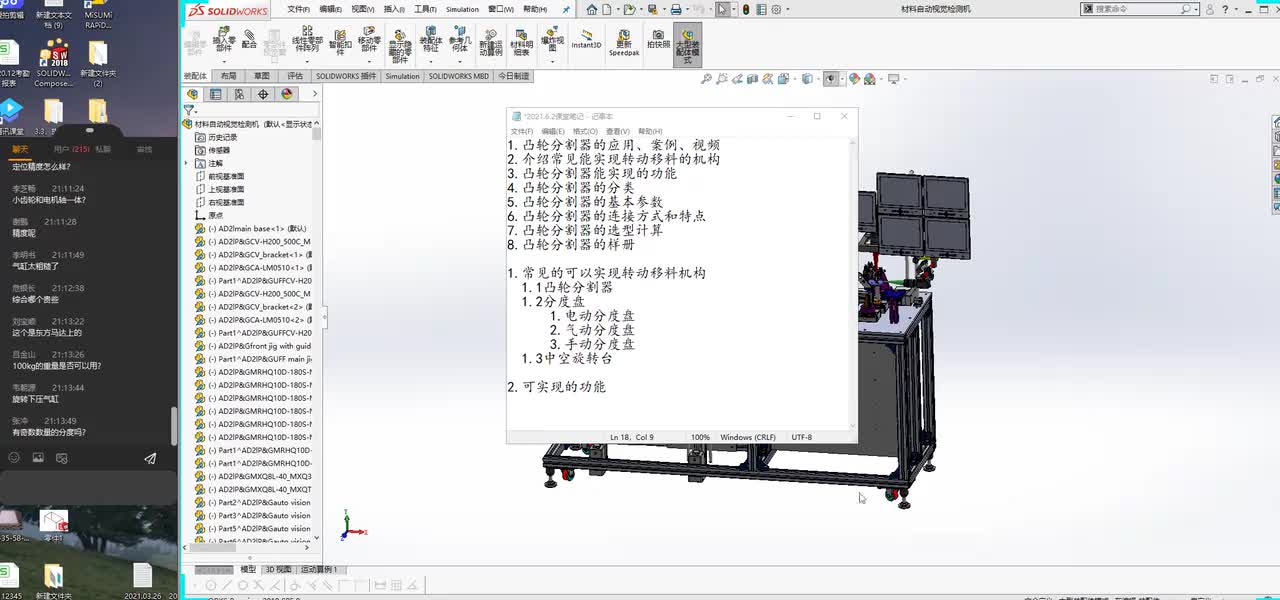Open the PropertyManager tab icon
Viewport: 1280px width, 600px height.
(215, 94)
